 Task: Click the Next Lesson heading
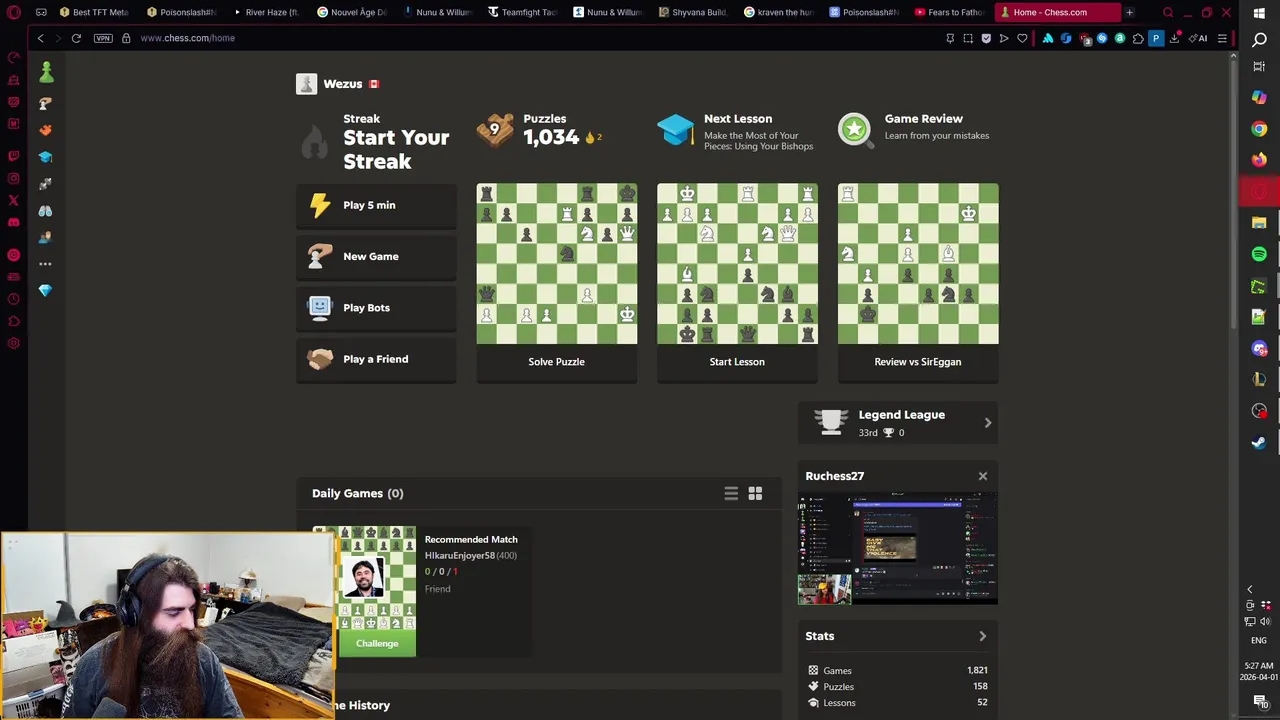point(738,119)
